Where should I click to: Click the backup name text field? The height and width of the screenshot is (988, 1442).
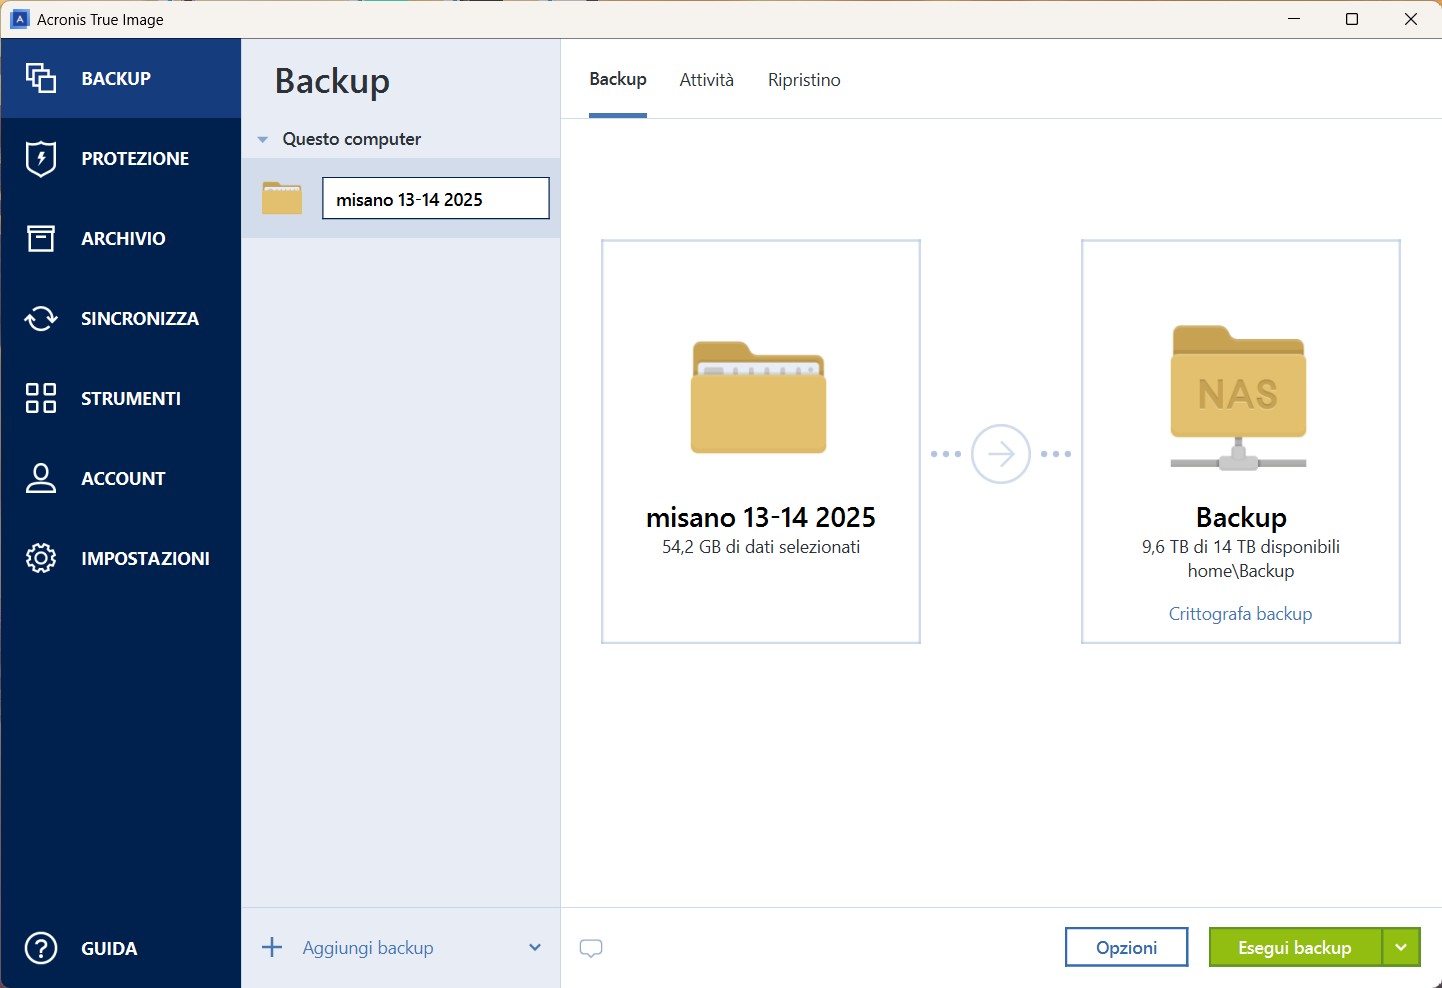click(435, 199)
